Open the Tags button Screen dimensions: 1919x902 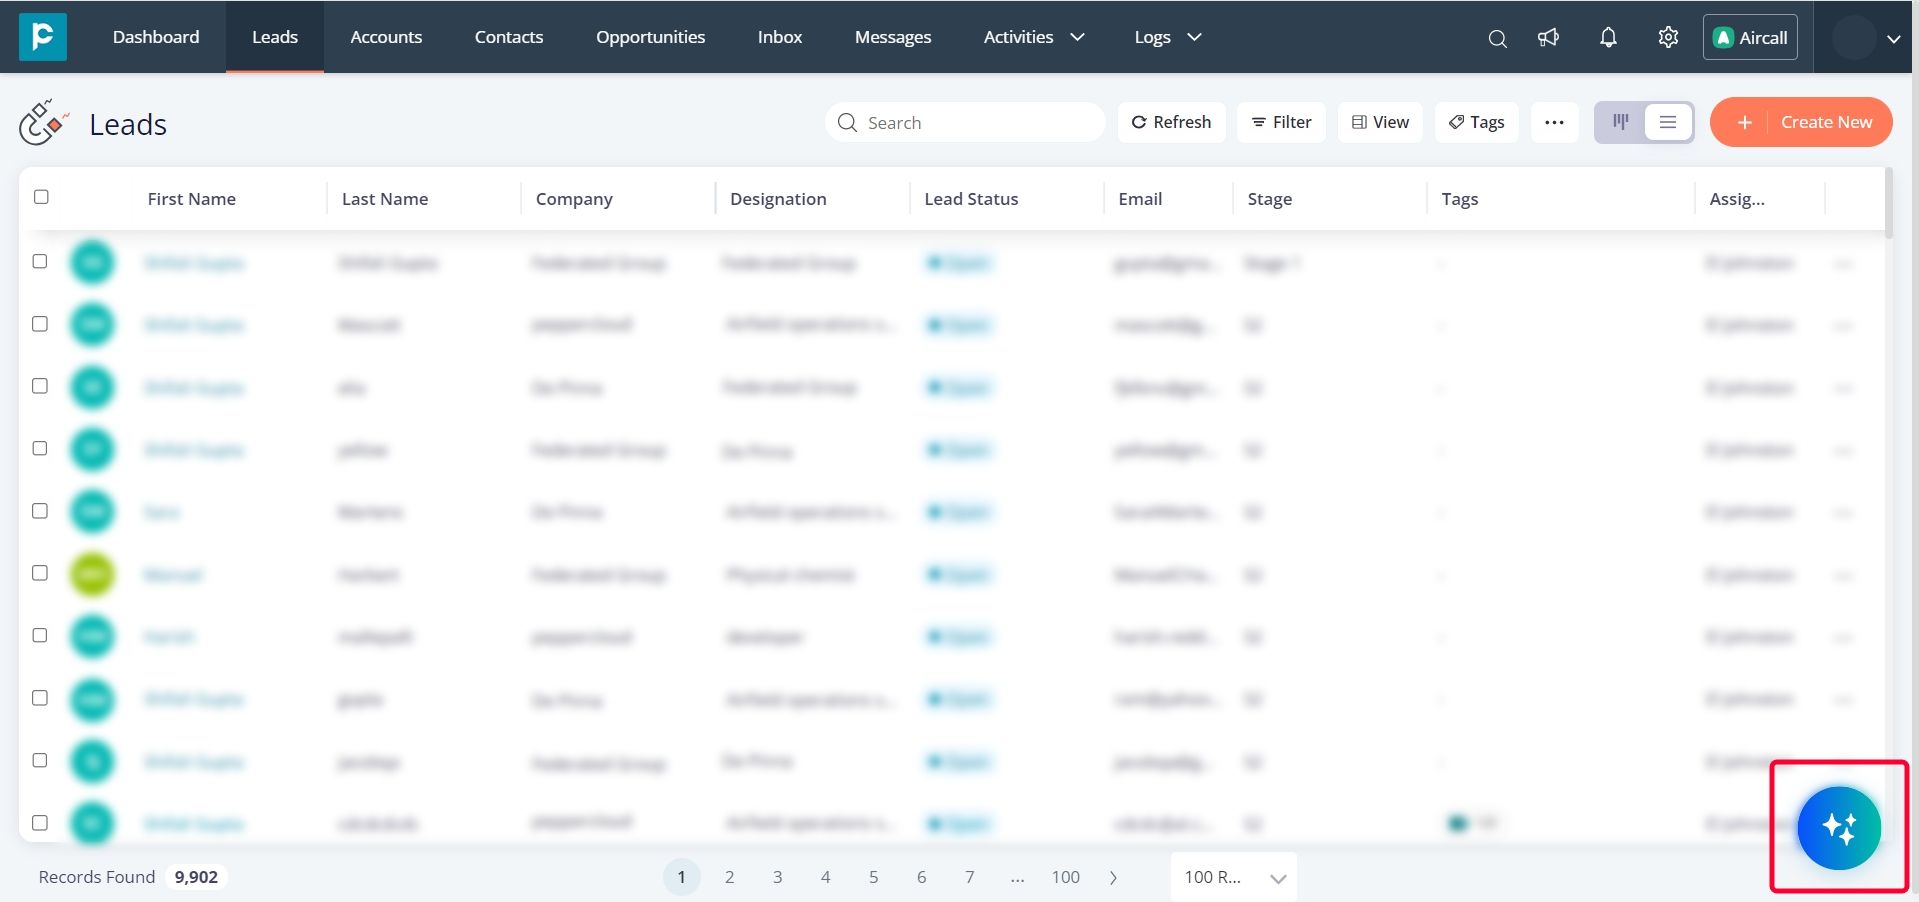pos(1476,122)
